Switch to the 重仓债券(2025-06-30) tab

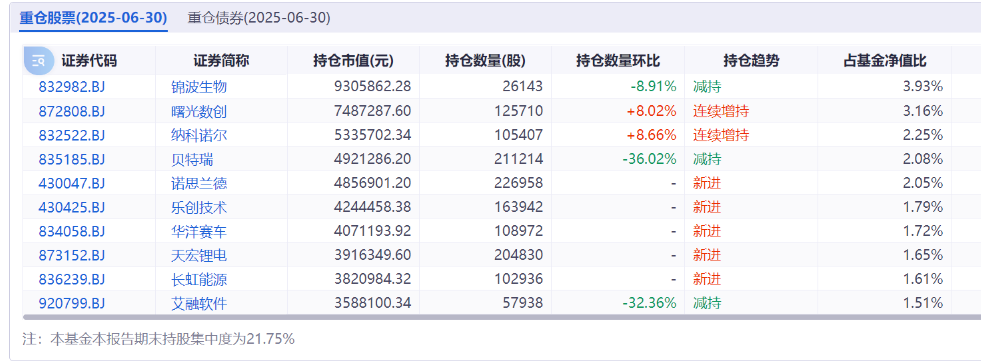pos(259,18)
